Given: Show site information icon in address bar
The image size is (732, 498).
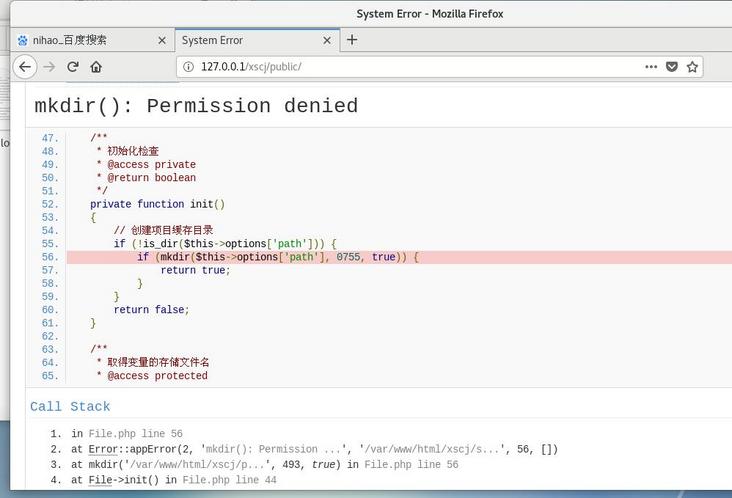Looking at the screenshot, I should click(187, 67).
